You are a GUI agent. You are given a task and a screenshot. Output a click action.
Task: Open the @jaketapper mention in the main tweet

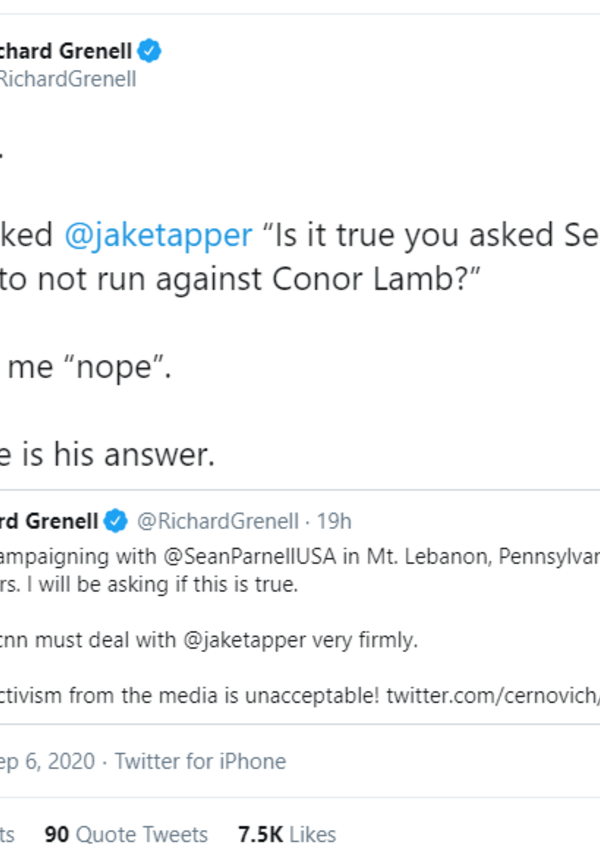pos(158,235)
